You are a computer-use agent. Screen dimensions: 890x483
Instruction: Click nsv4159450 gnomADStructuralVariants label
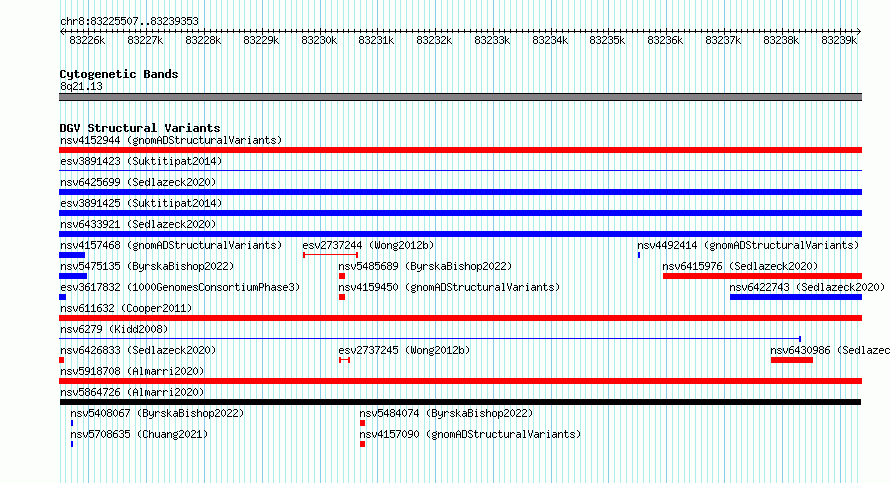pos(449,287)
